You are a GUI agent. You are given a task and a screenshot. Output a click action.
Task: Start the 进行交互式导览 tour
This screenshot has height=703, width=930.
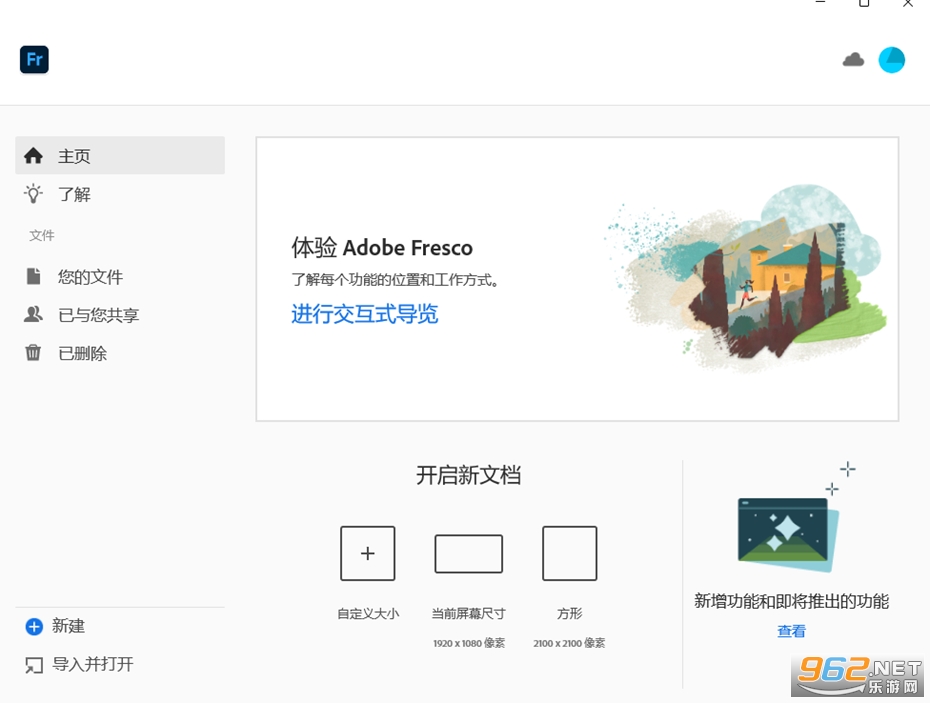point(364,314)
